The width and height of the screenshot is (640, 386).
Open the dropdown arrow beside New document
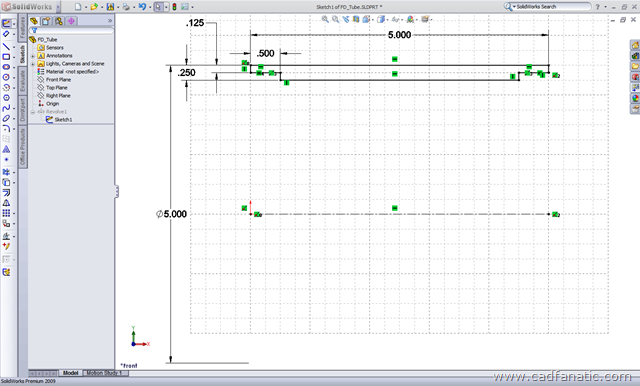pos(86,7)
